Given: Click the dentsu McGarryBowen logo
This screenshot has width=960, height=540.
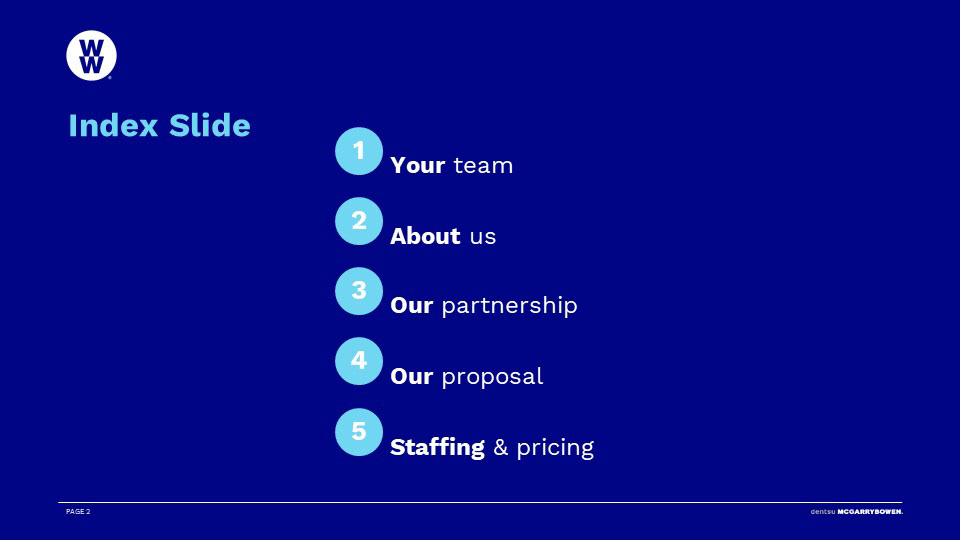Looking at the screenshot, I should coord(857,511).
